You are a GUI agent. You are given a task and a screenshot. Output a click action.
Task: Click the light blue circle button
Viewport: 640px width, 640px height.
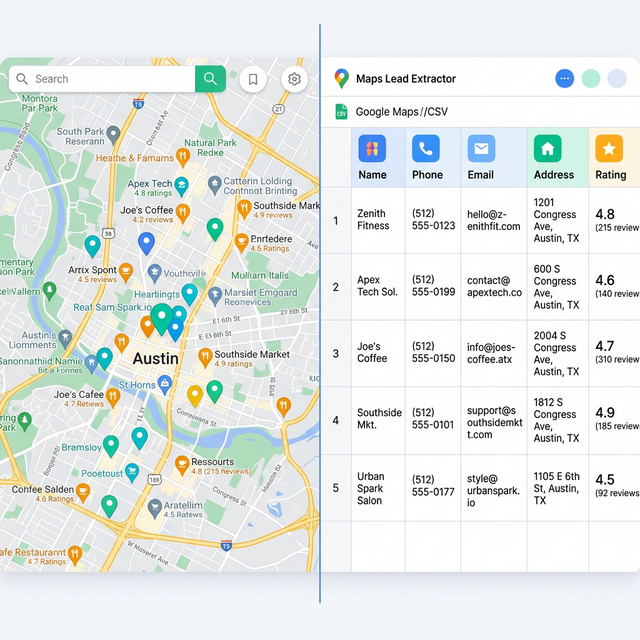[x=617, y=78]
